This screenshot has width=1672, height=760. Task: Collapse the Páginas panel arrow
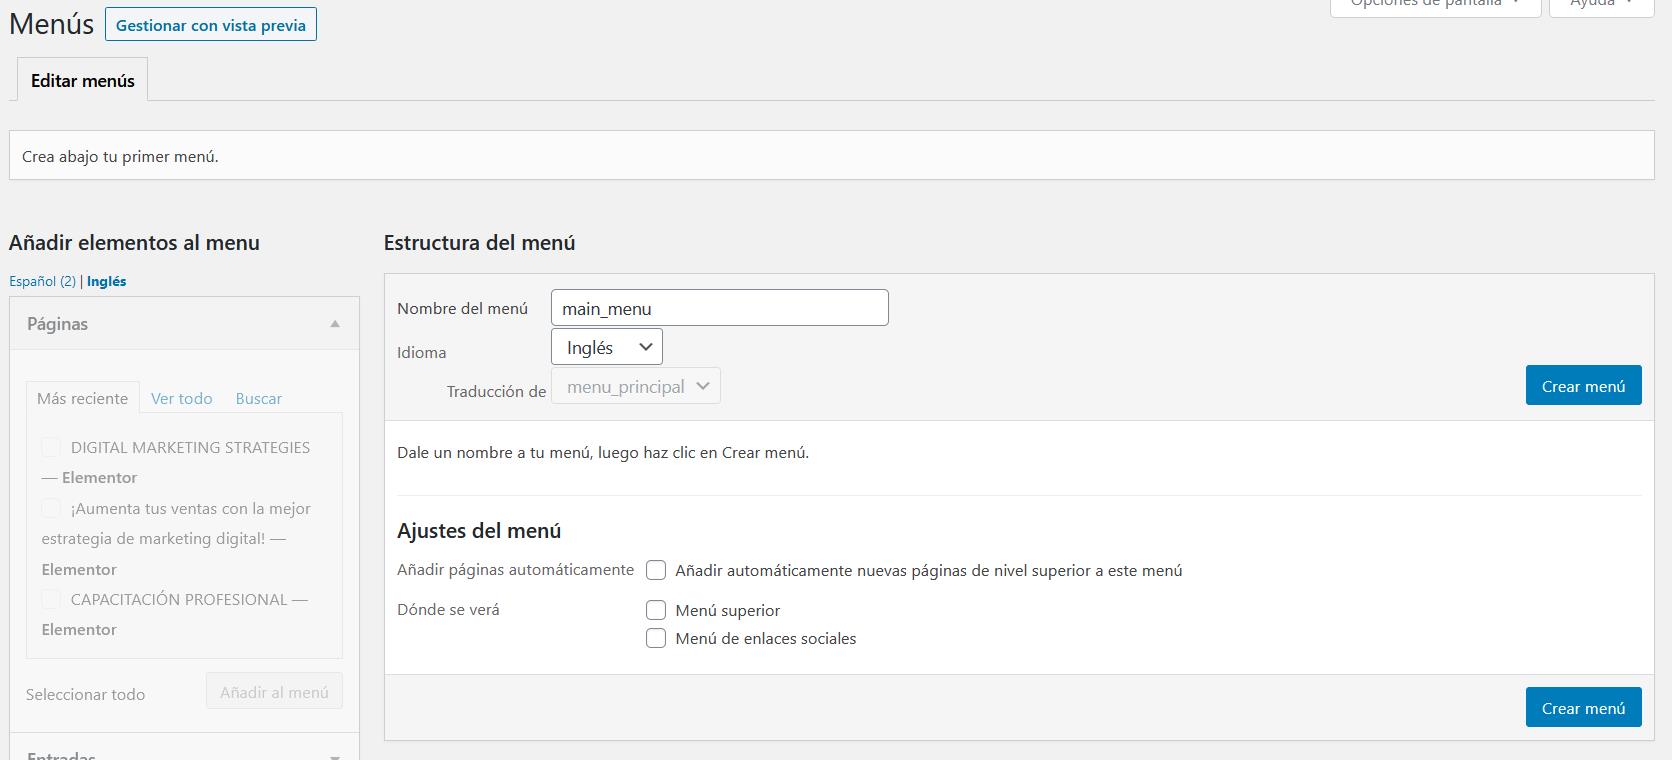tap(335, 324)
